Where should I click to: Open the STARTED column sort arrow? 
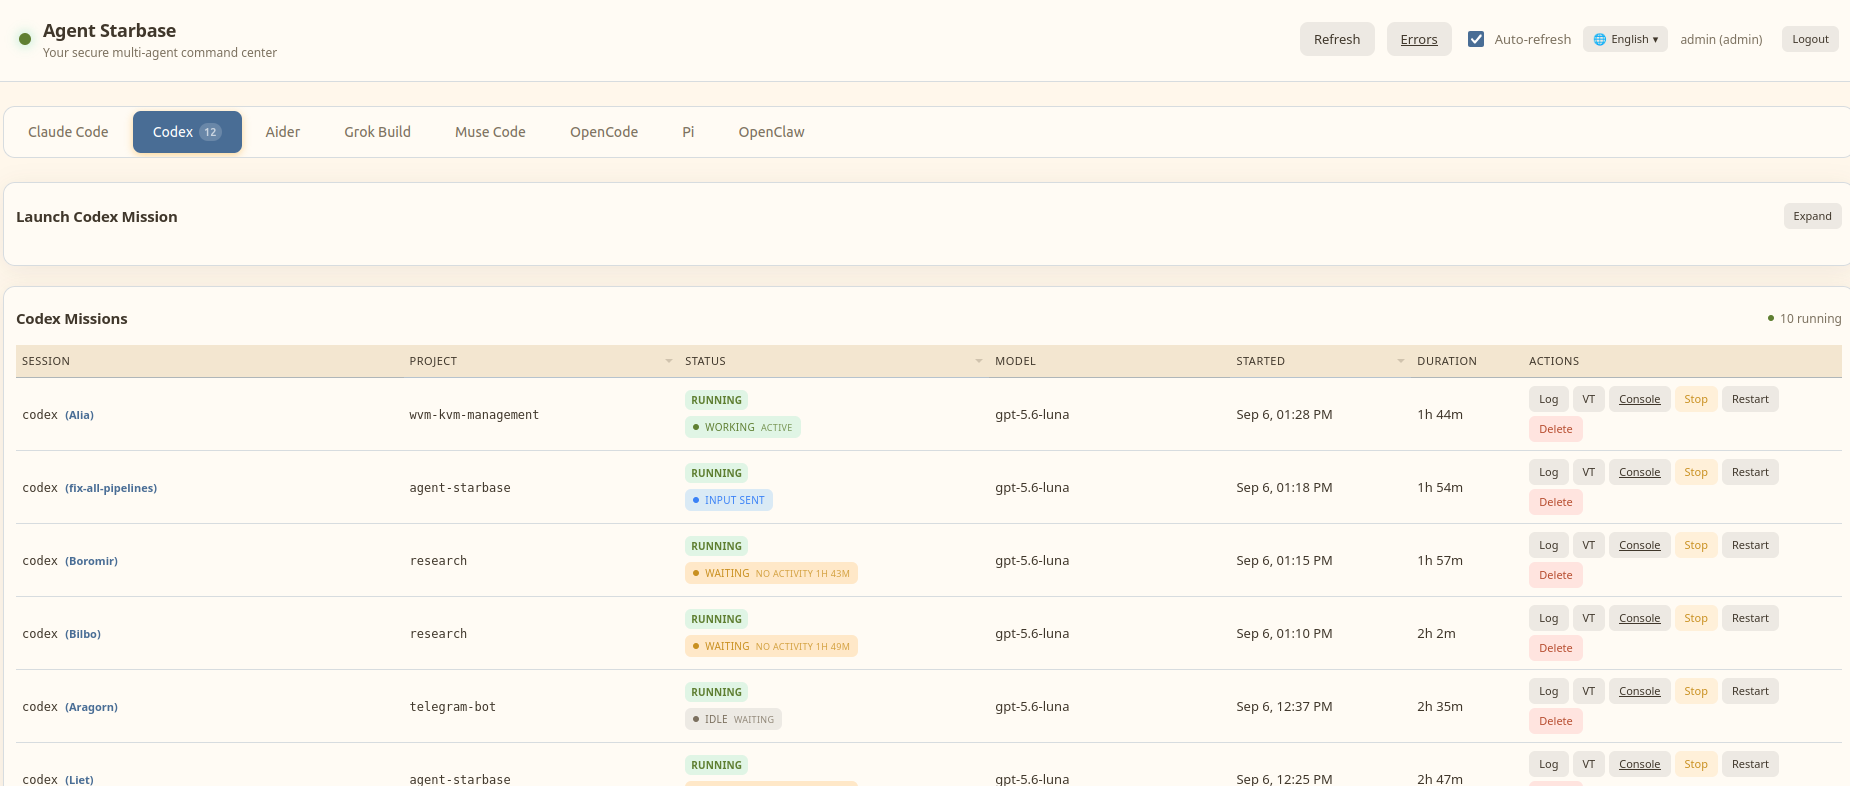tap(1401, 361)
